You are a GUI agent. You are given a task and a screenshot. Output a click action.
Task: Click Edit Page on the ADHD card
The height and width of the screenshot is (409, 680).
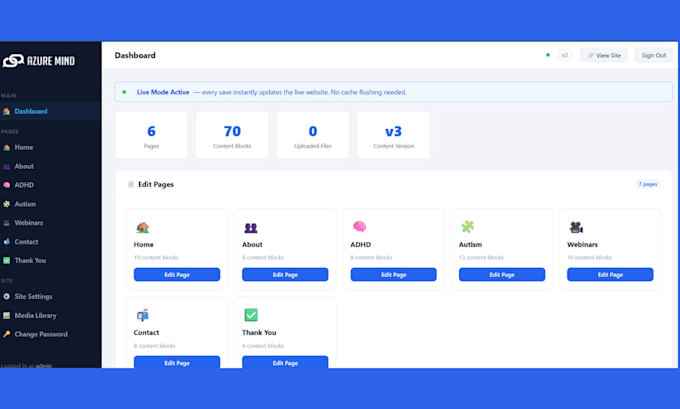click(393, 275)
